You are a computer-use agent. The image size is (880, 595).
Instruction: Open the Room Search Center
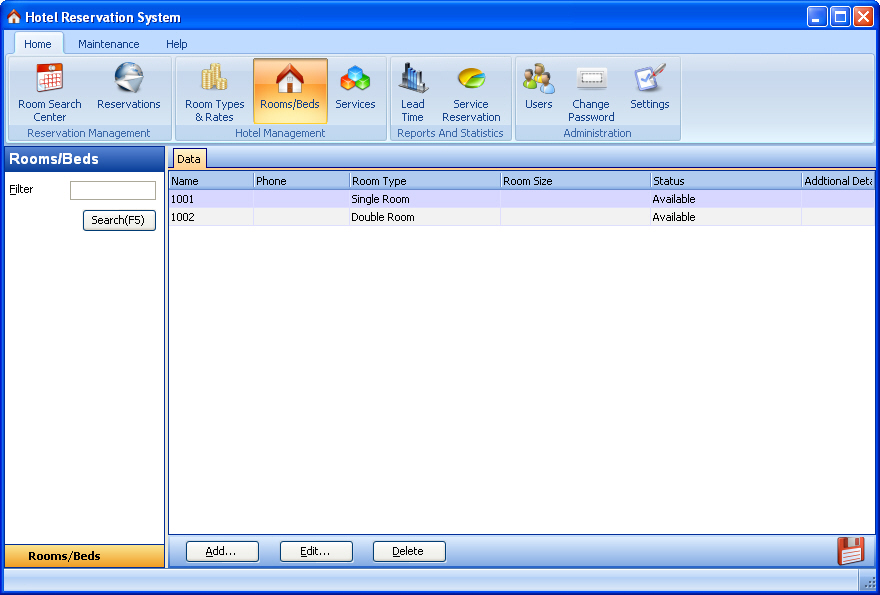pos(50,91)
